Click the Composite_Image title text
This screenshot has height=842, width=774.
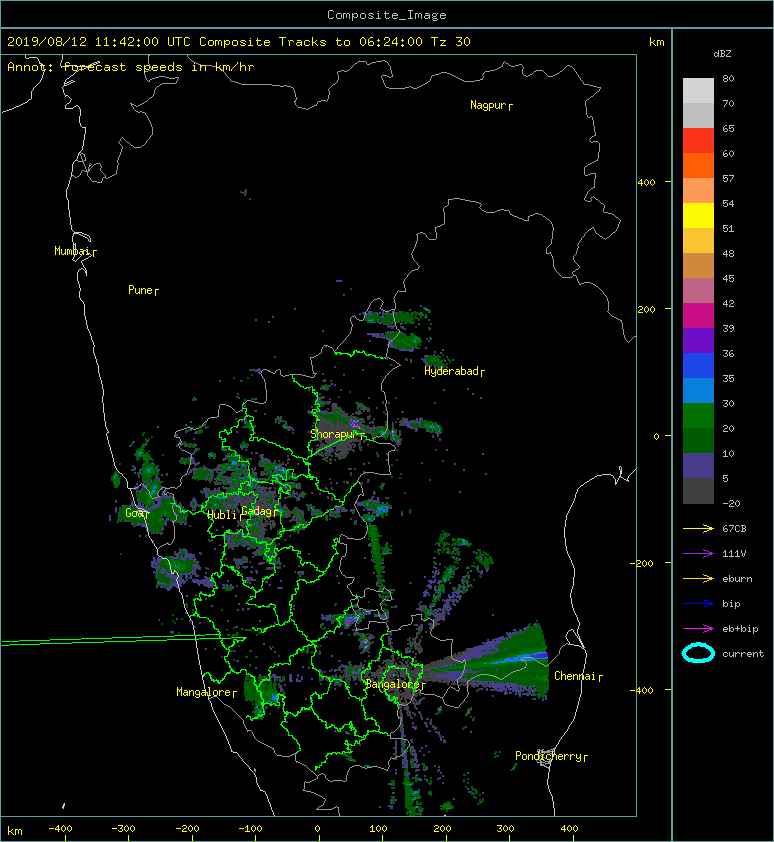tap(387, 15)
